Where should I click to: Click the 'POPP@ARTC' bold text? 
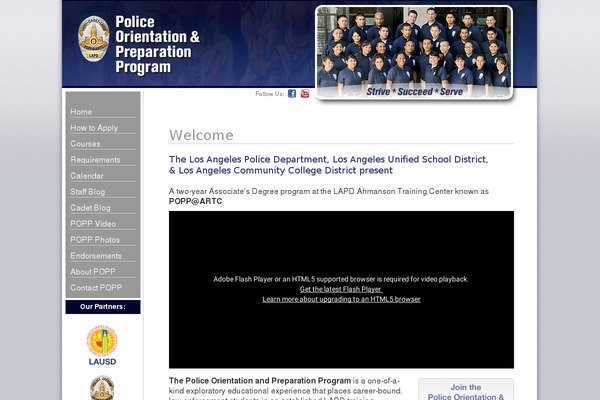[x=196, y=201]
